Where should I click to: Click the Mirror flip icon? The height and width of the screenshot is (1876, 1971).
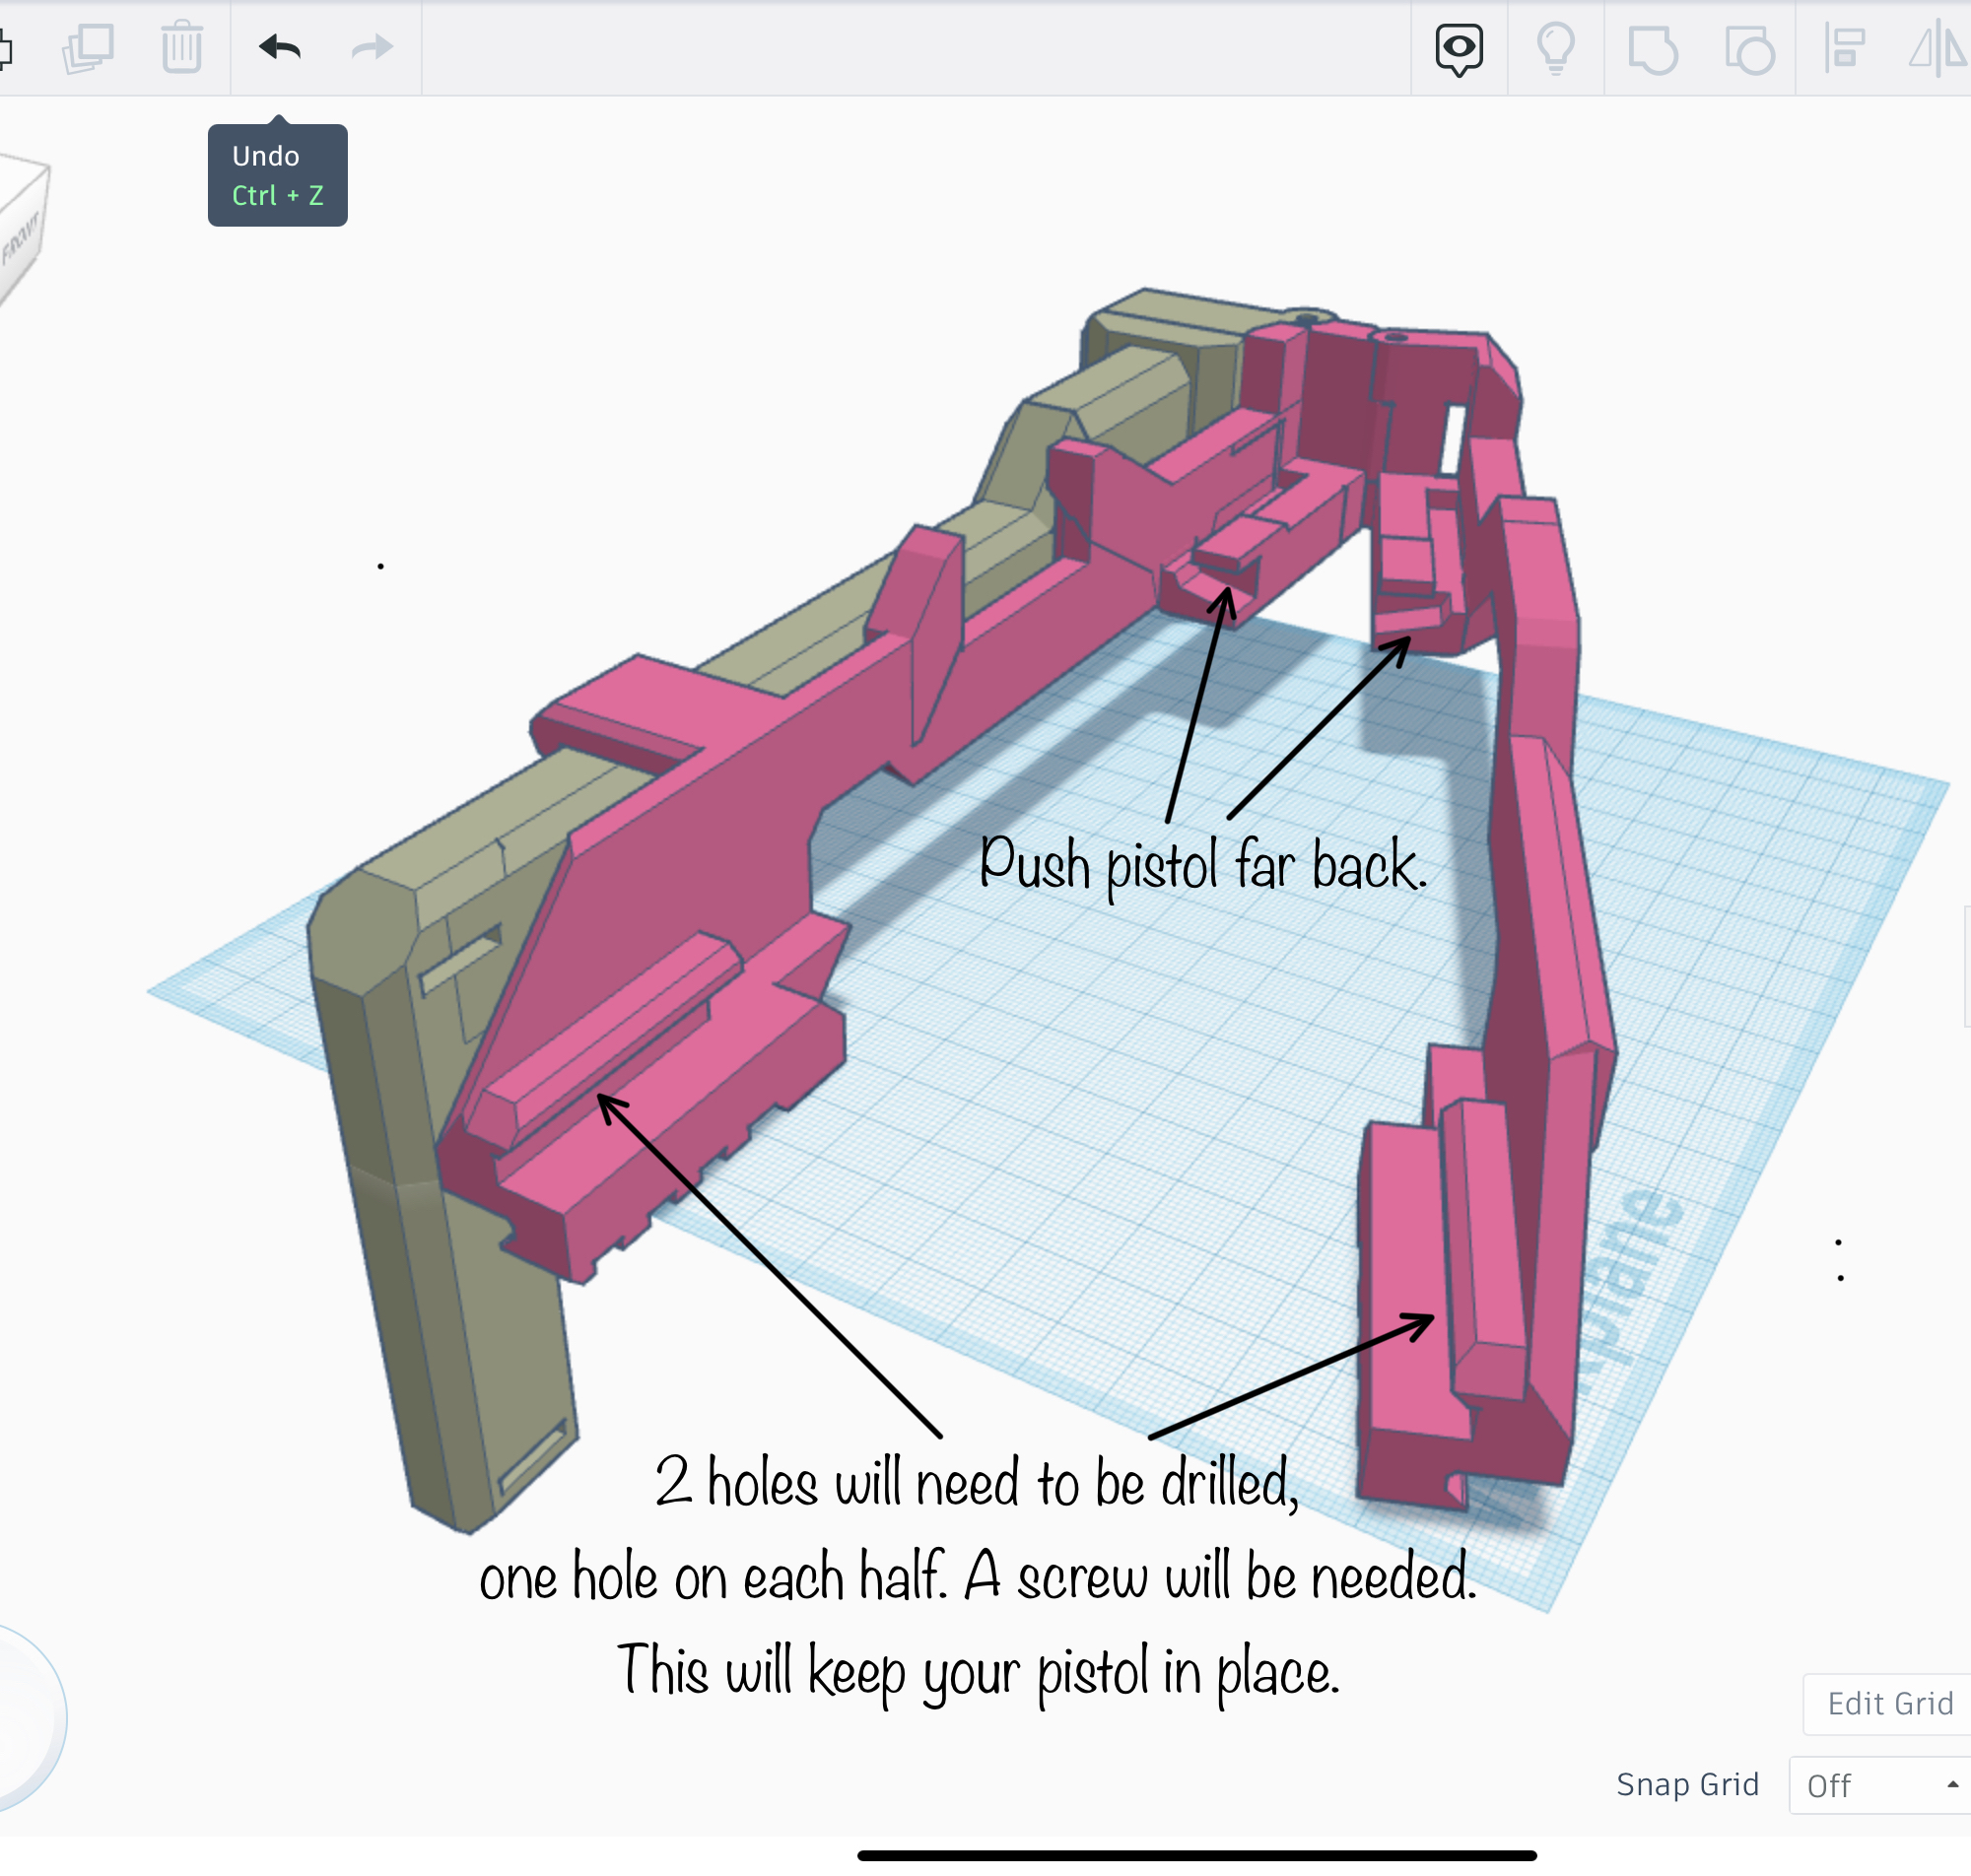point(1938,49)
